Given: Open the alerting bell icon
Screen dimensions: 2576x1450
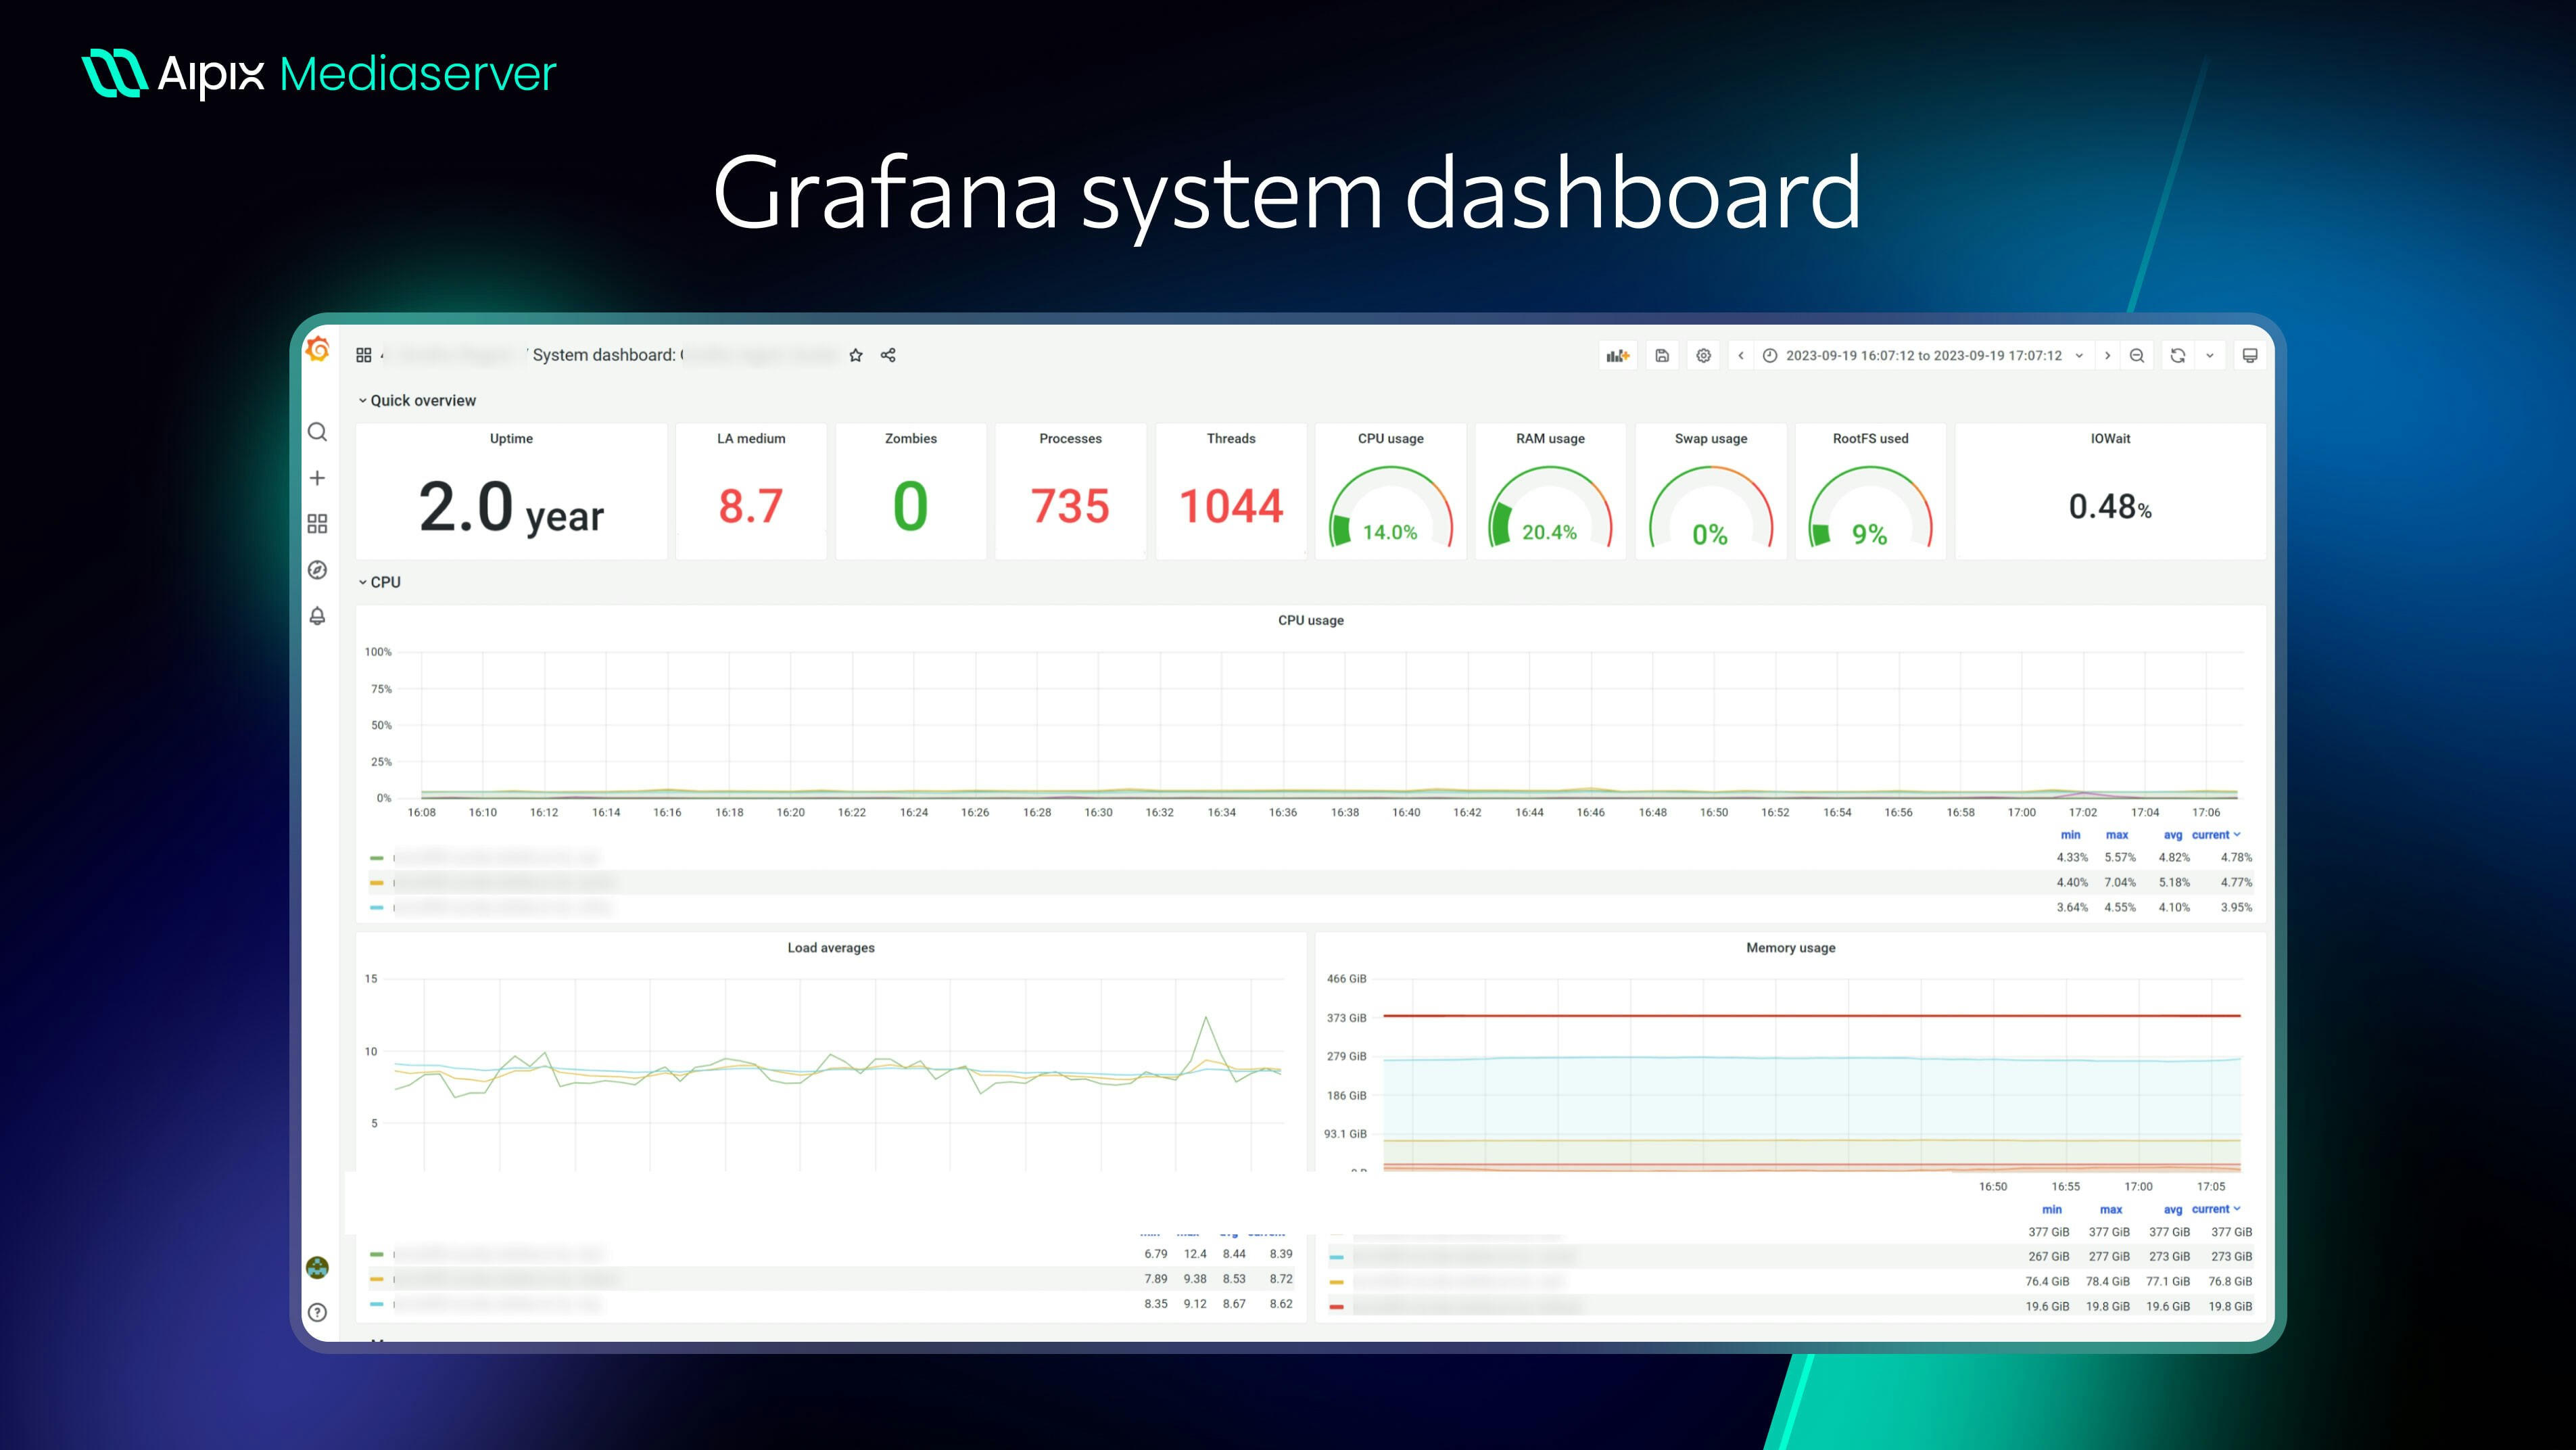Looking at the screenshot, I should [317, 616].
